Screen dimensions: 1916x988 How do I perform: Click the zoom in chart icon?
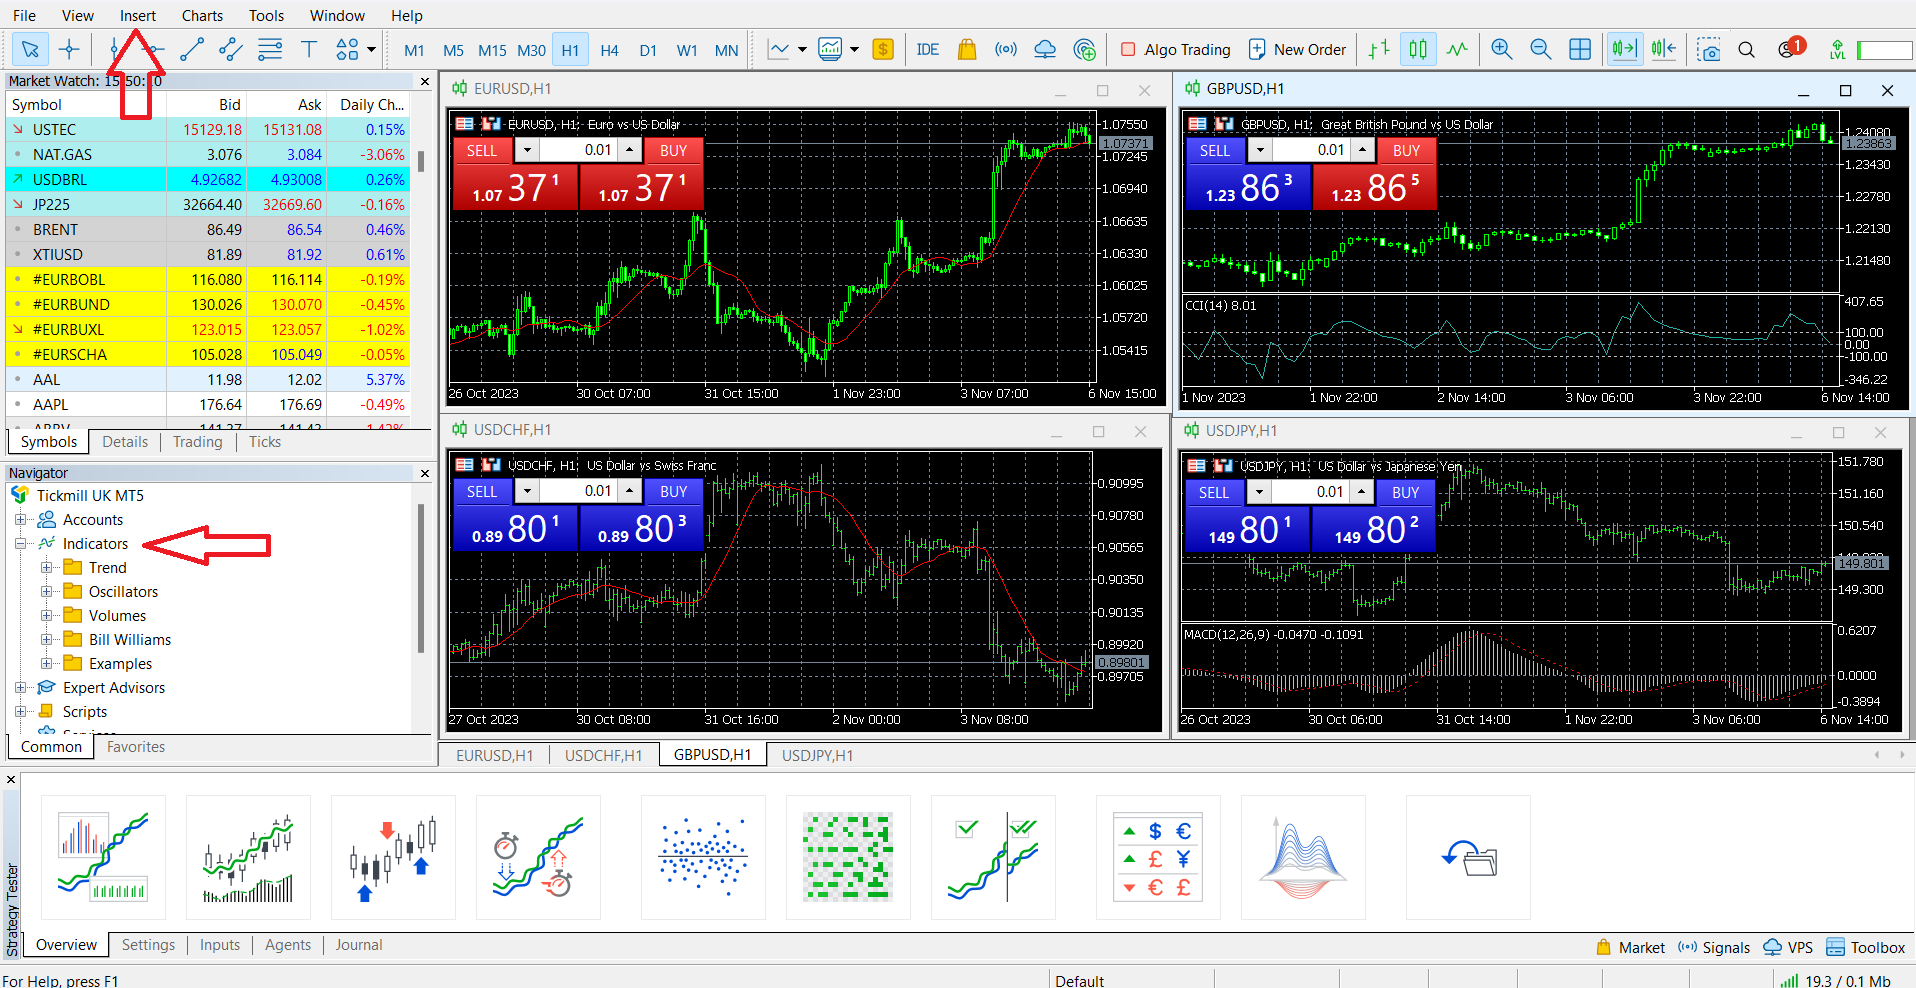(x=1501, y=49)
